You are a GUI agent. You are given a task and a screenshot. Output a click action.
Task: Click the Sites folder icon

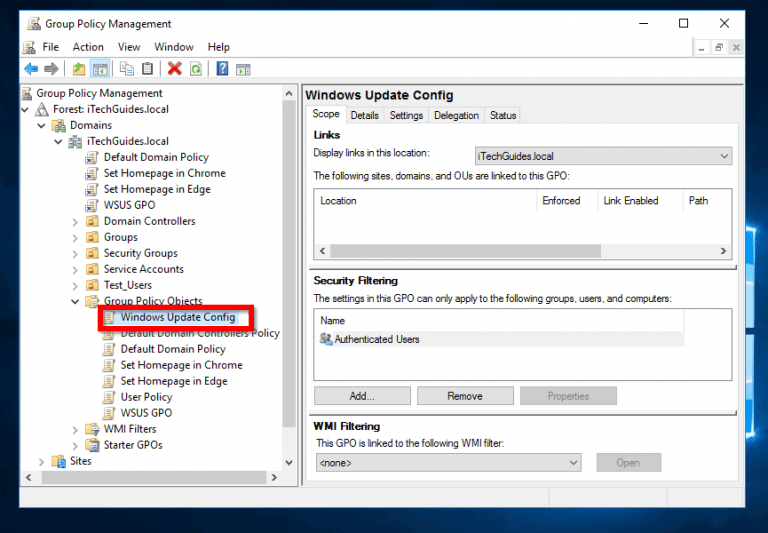(59, 461)
